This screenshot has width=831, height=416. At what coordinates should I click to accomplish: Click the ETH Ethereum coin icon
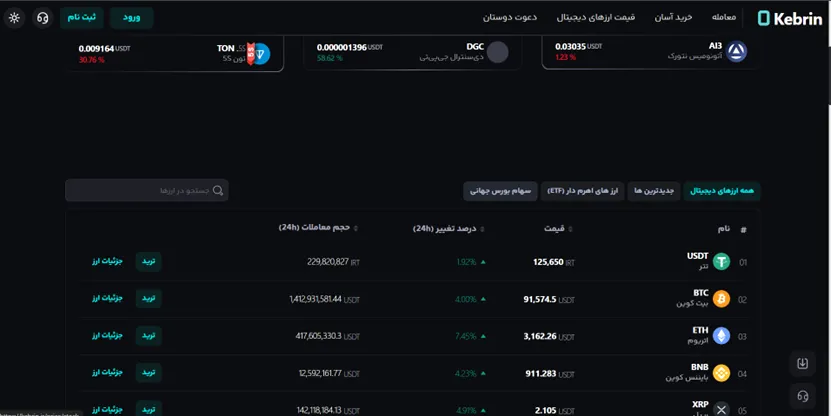pos(721,336)
